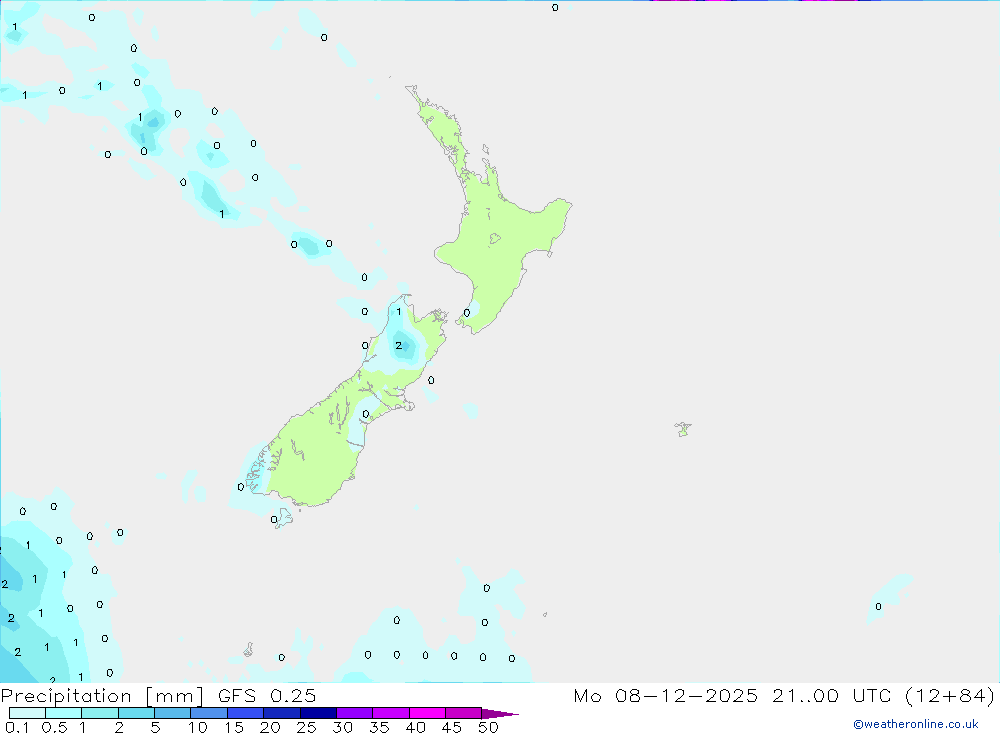Select the 35–40 mm violet legend cell

(391, 713)
